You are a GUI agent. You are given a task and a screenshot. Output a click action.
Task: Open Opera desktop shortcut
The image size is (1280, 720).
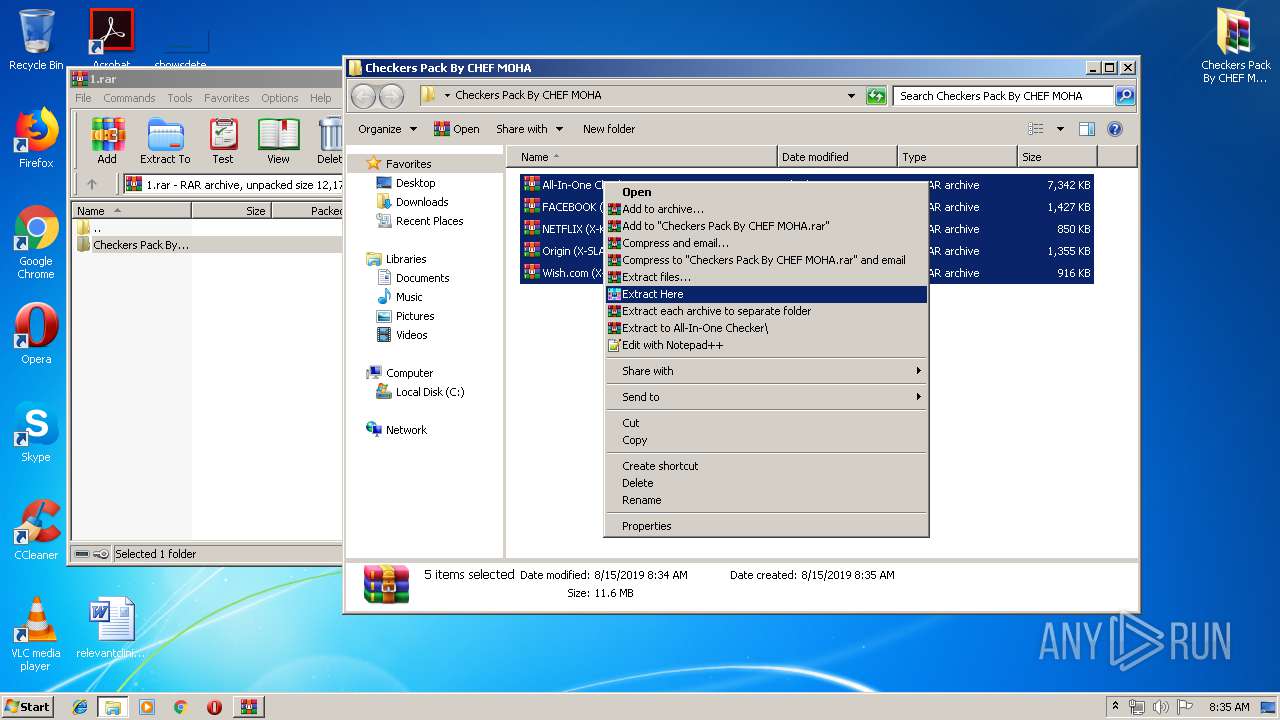[x=36, y=334]
